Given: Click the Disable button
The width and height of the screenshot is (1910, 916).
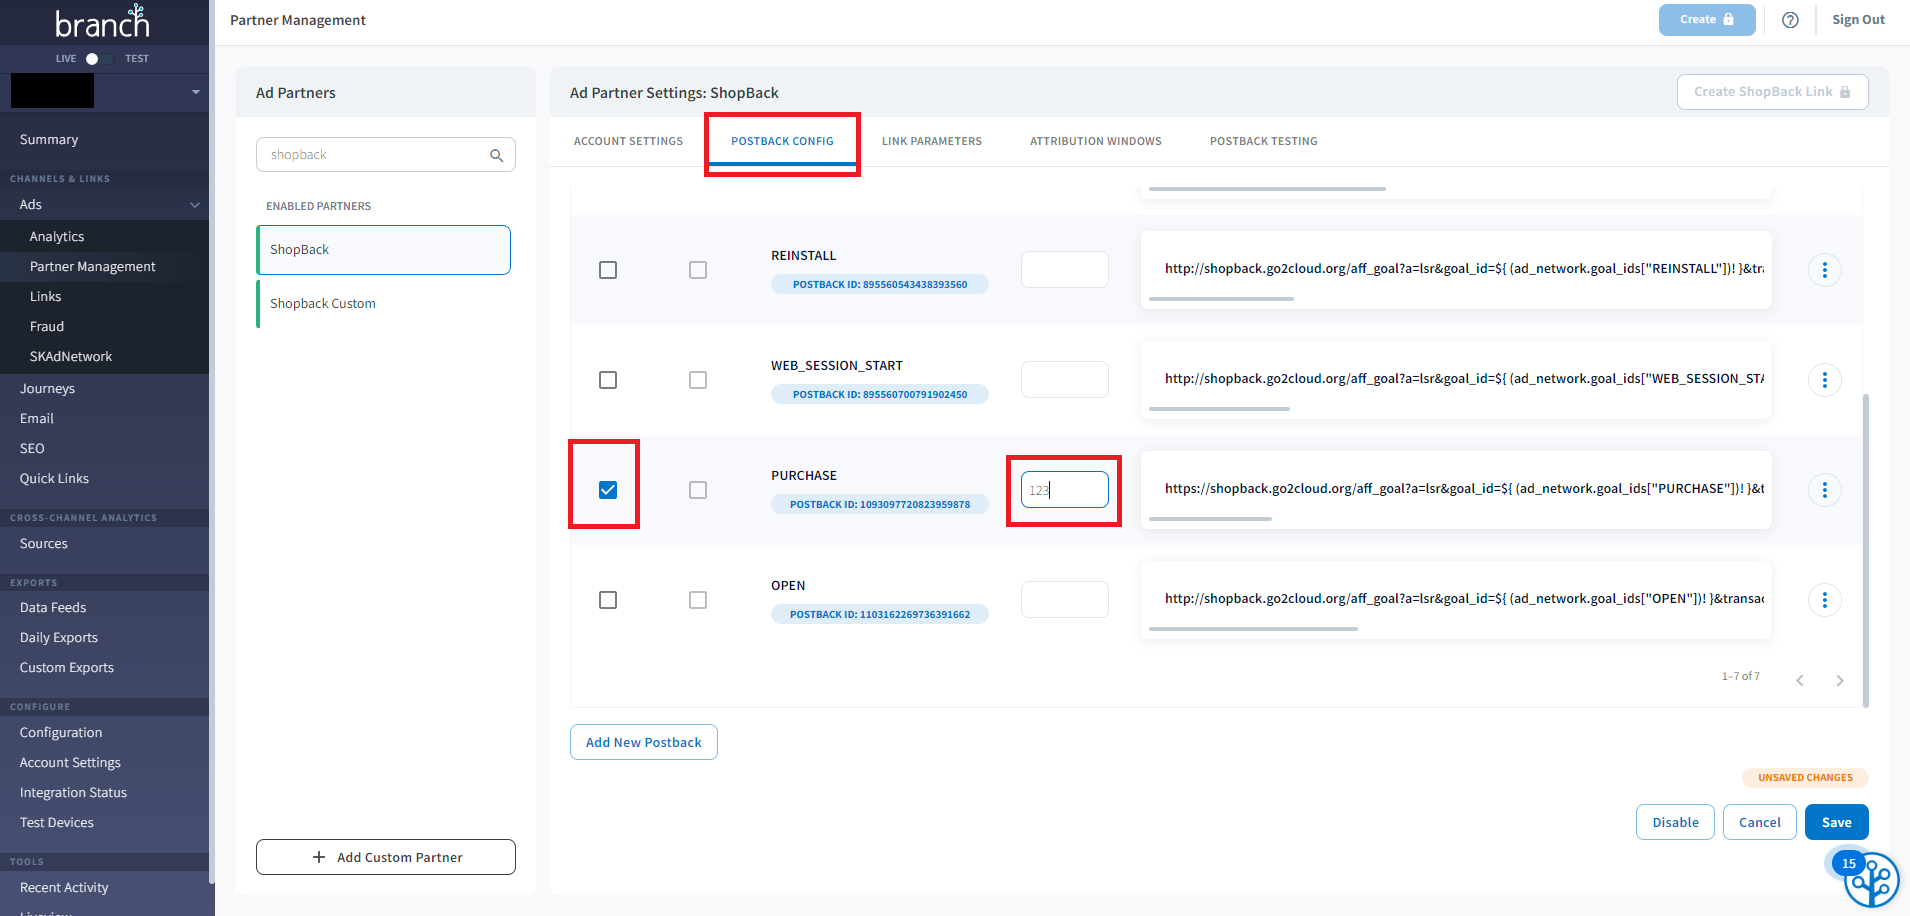Looking at the screenshot, I should tap(1675, 822).
